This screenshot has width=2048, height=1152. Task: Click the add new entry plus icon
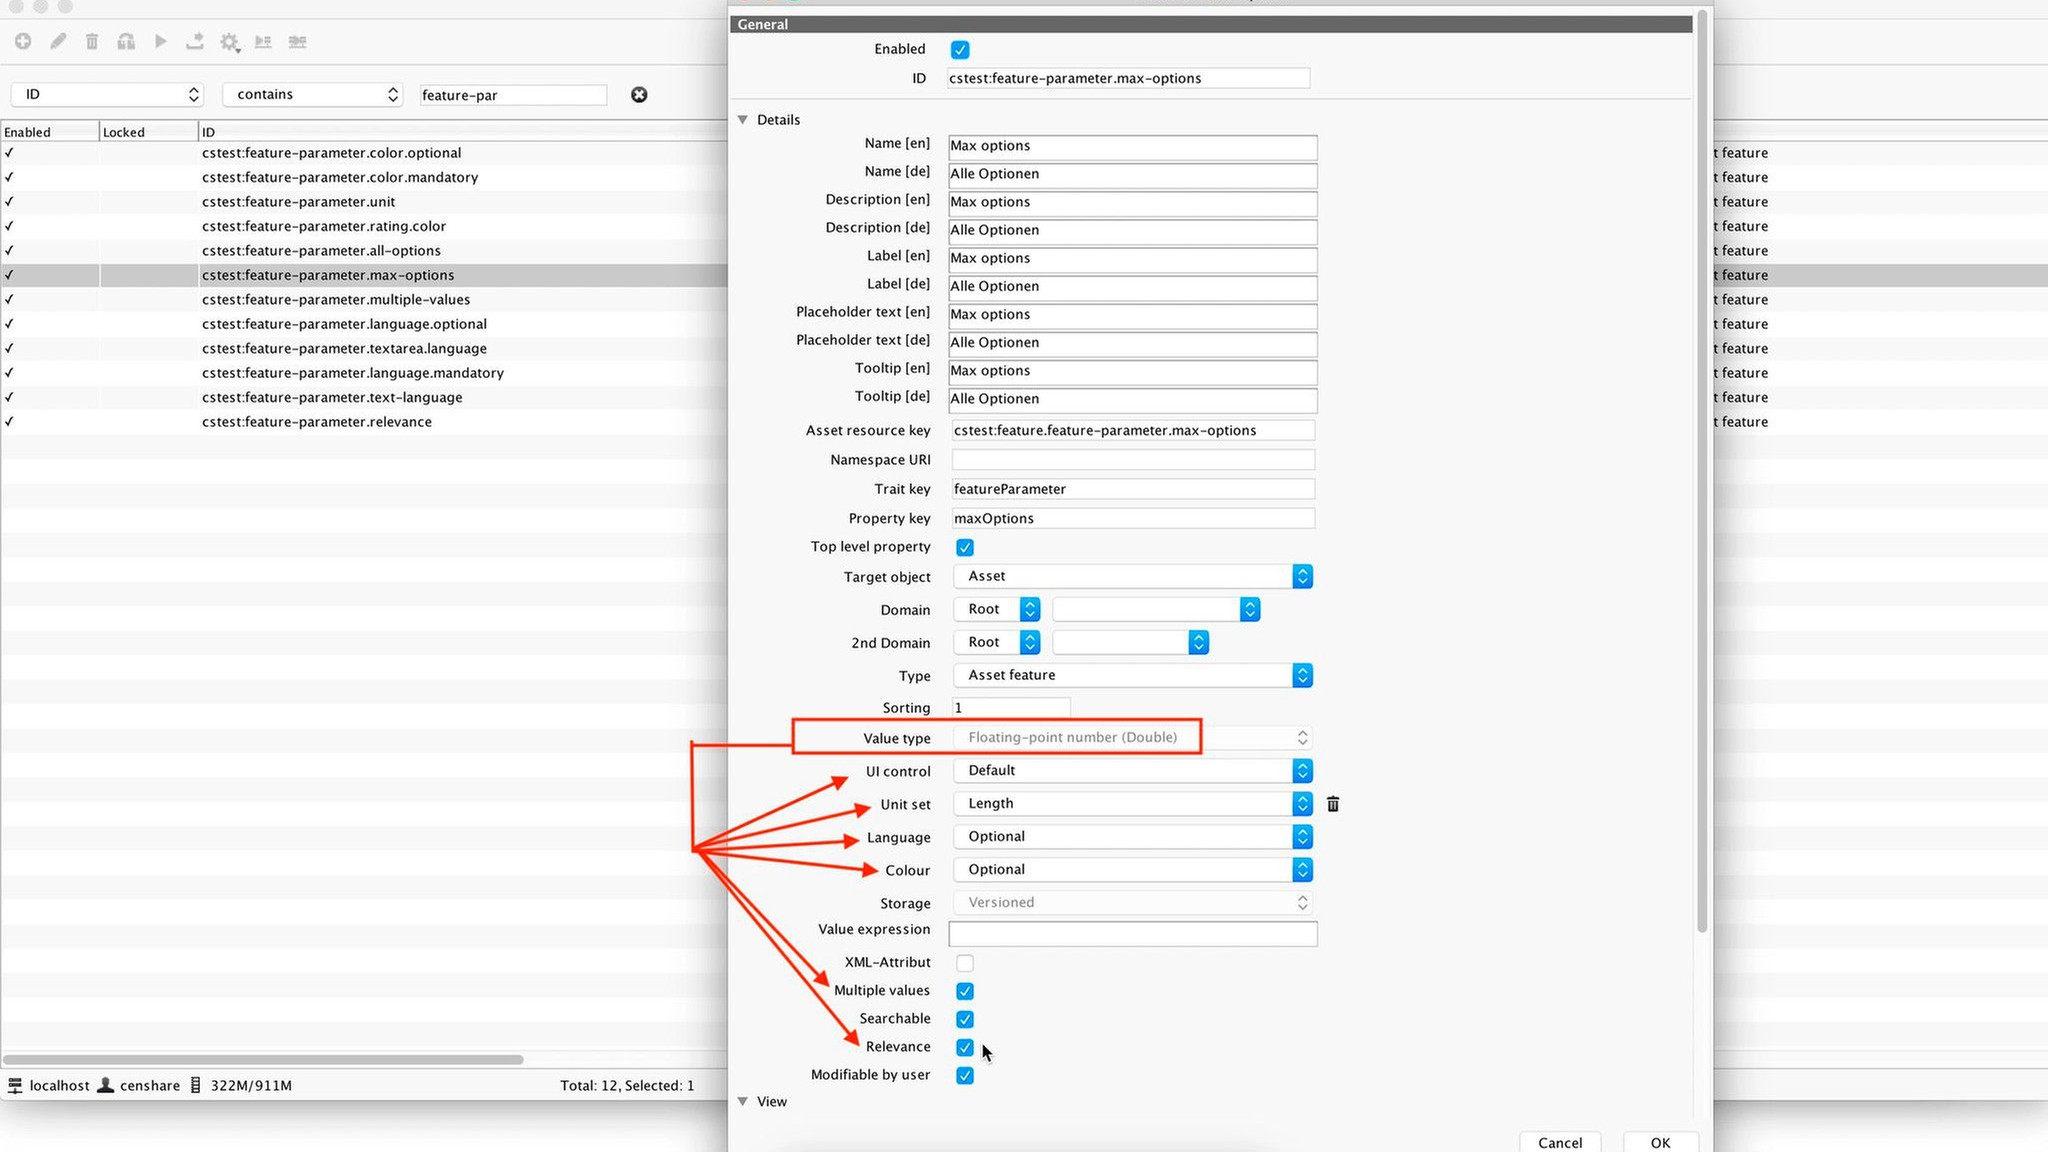pos(23,41)
